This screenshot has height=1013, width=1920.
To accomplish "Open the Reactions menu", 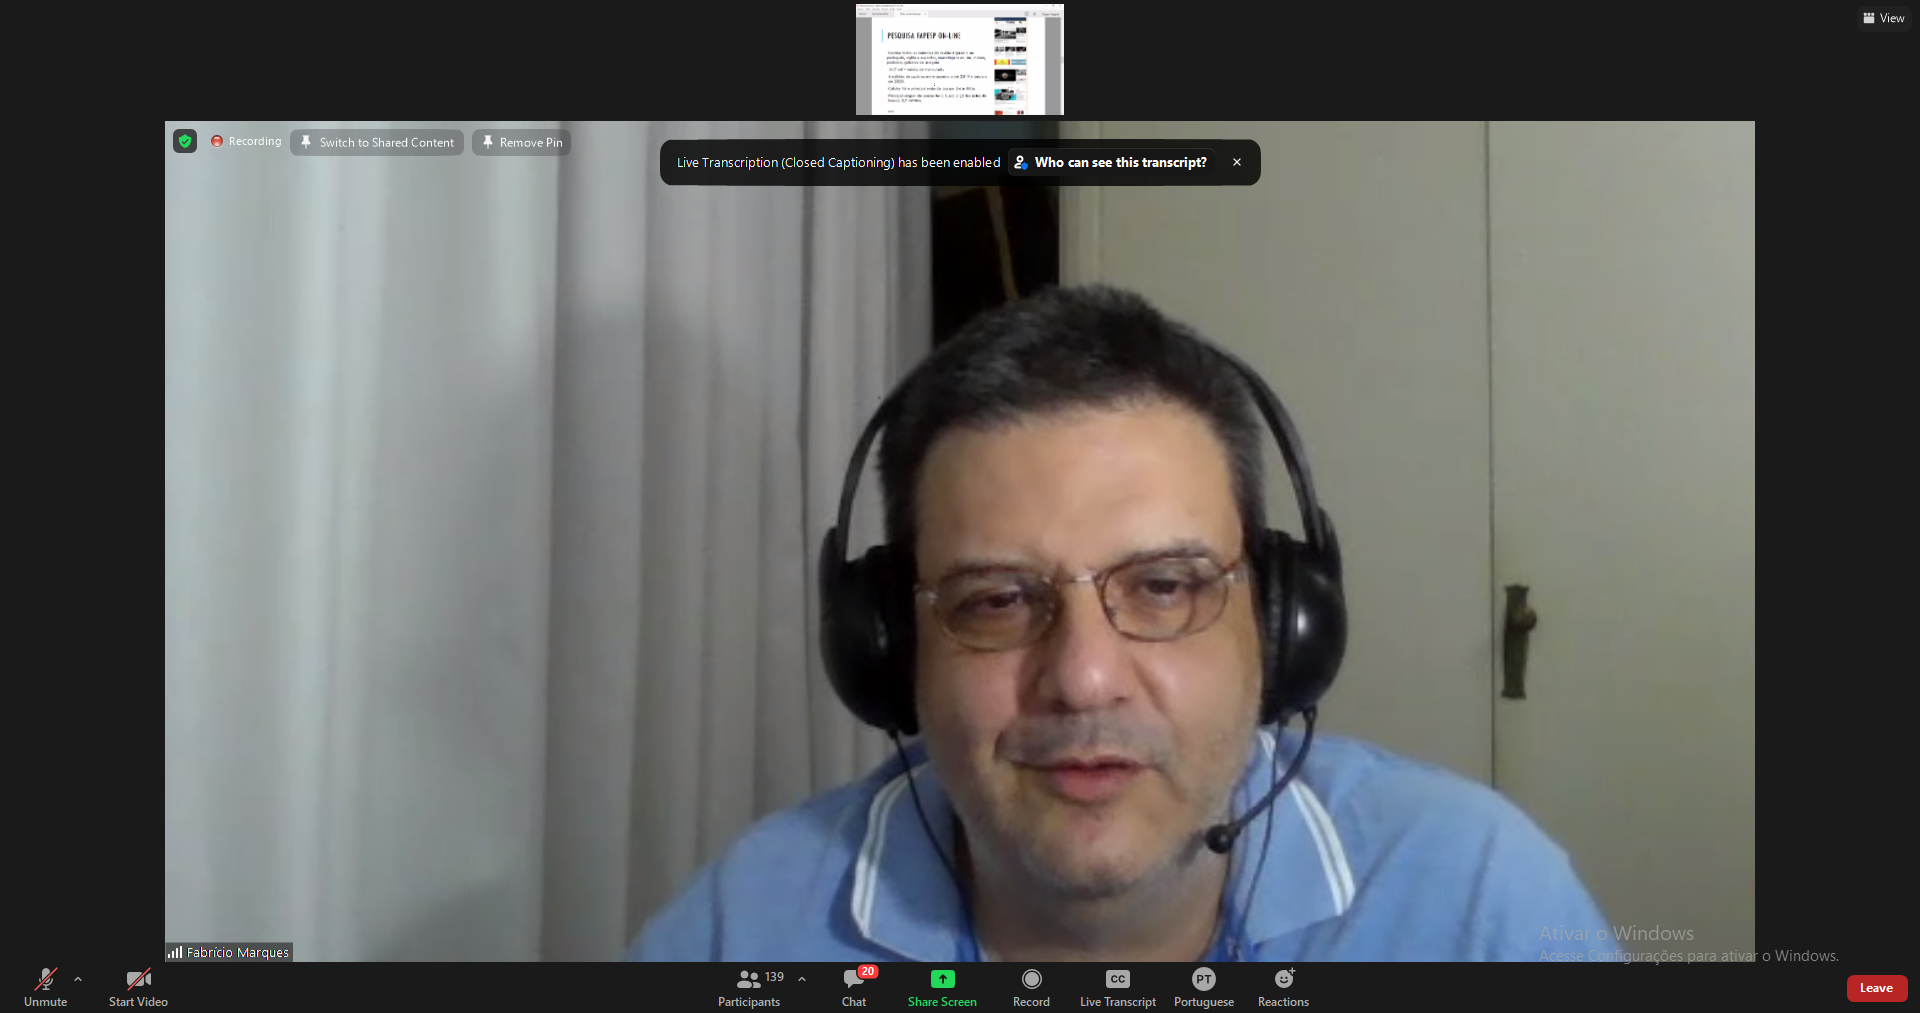I will (1283, 986).
